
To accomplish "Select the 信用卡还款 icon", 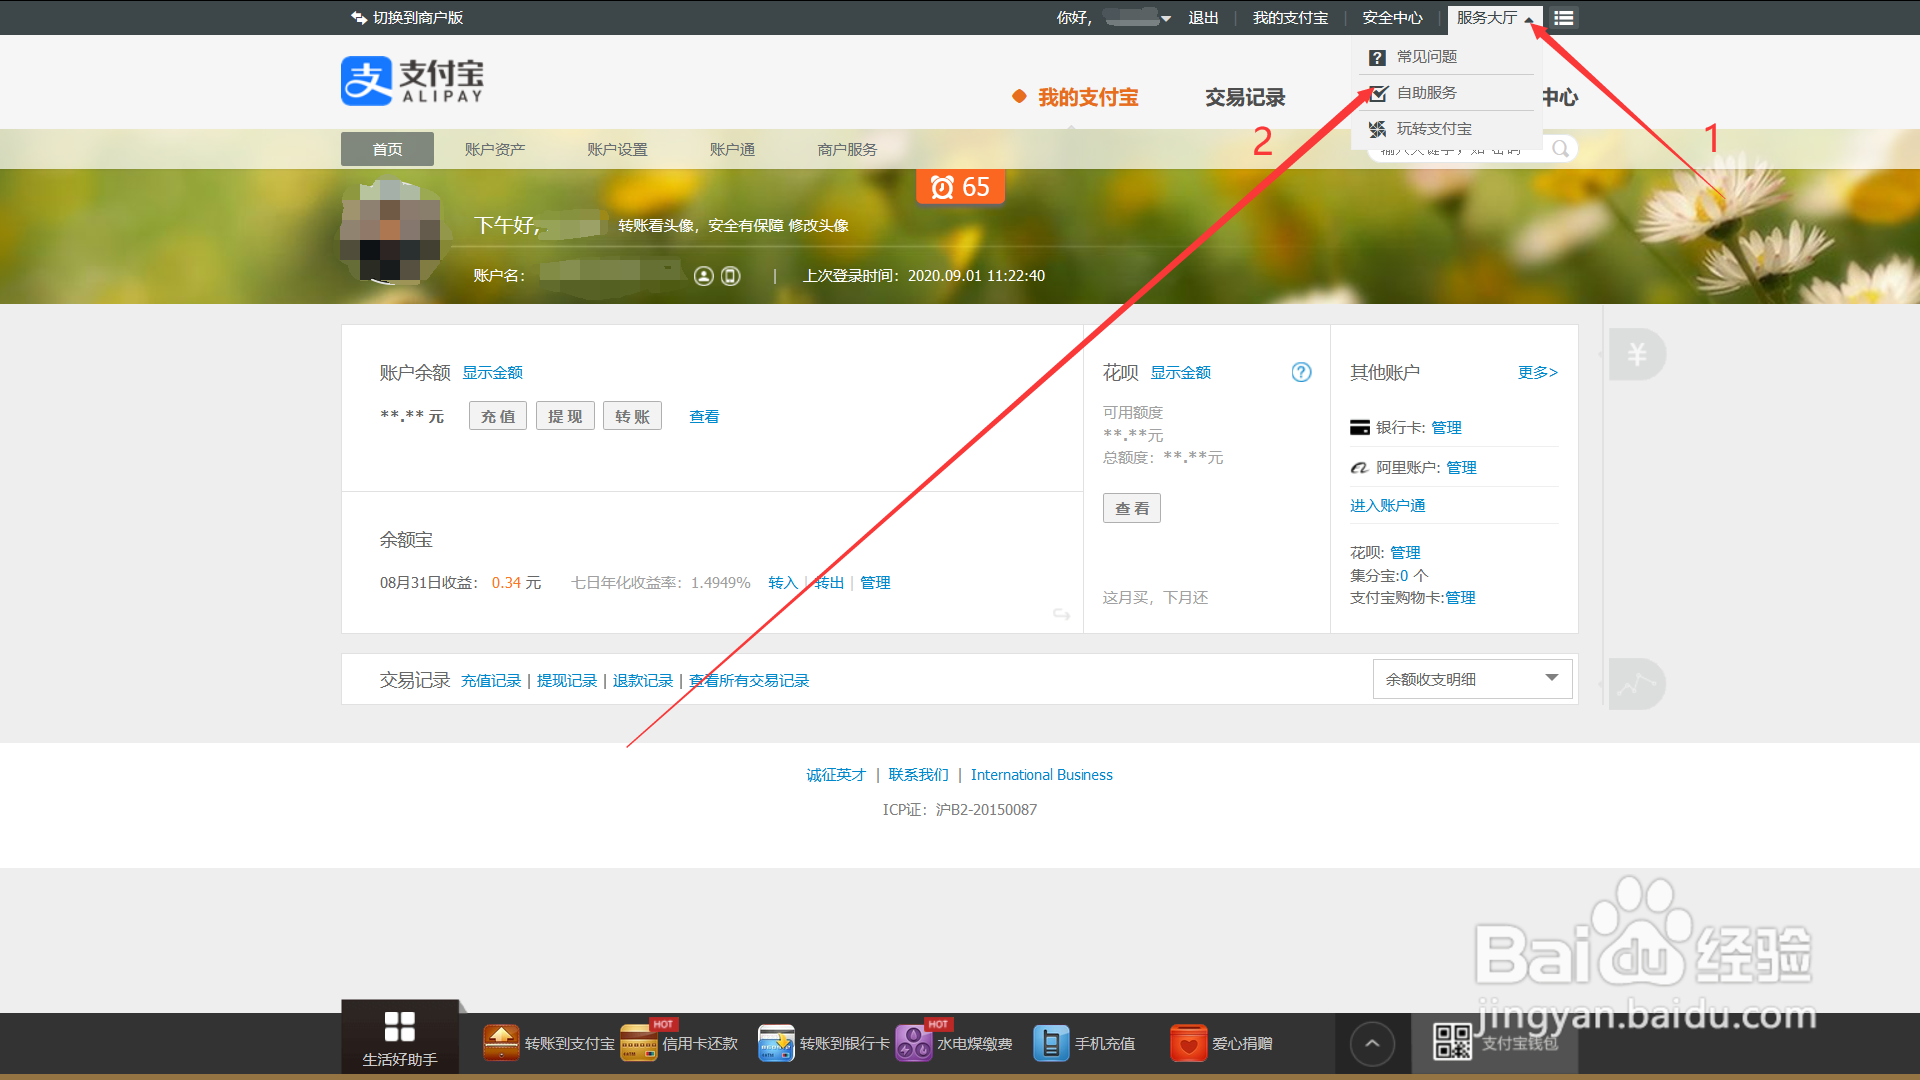I will (x=638, y=1042).
